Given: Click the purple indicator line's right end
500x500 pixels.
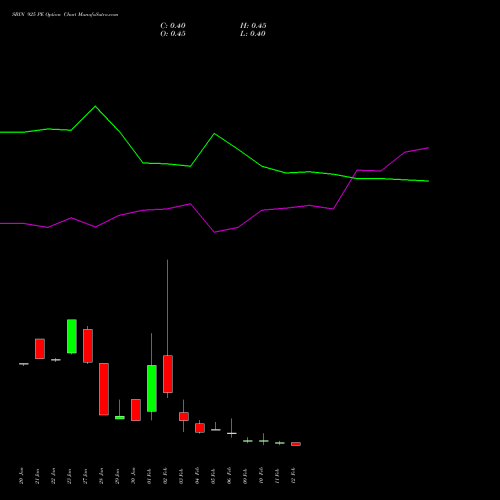Looking at the screenshot, I should 428,148.
